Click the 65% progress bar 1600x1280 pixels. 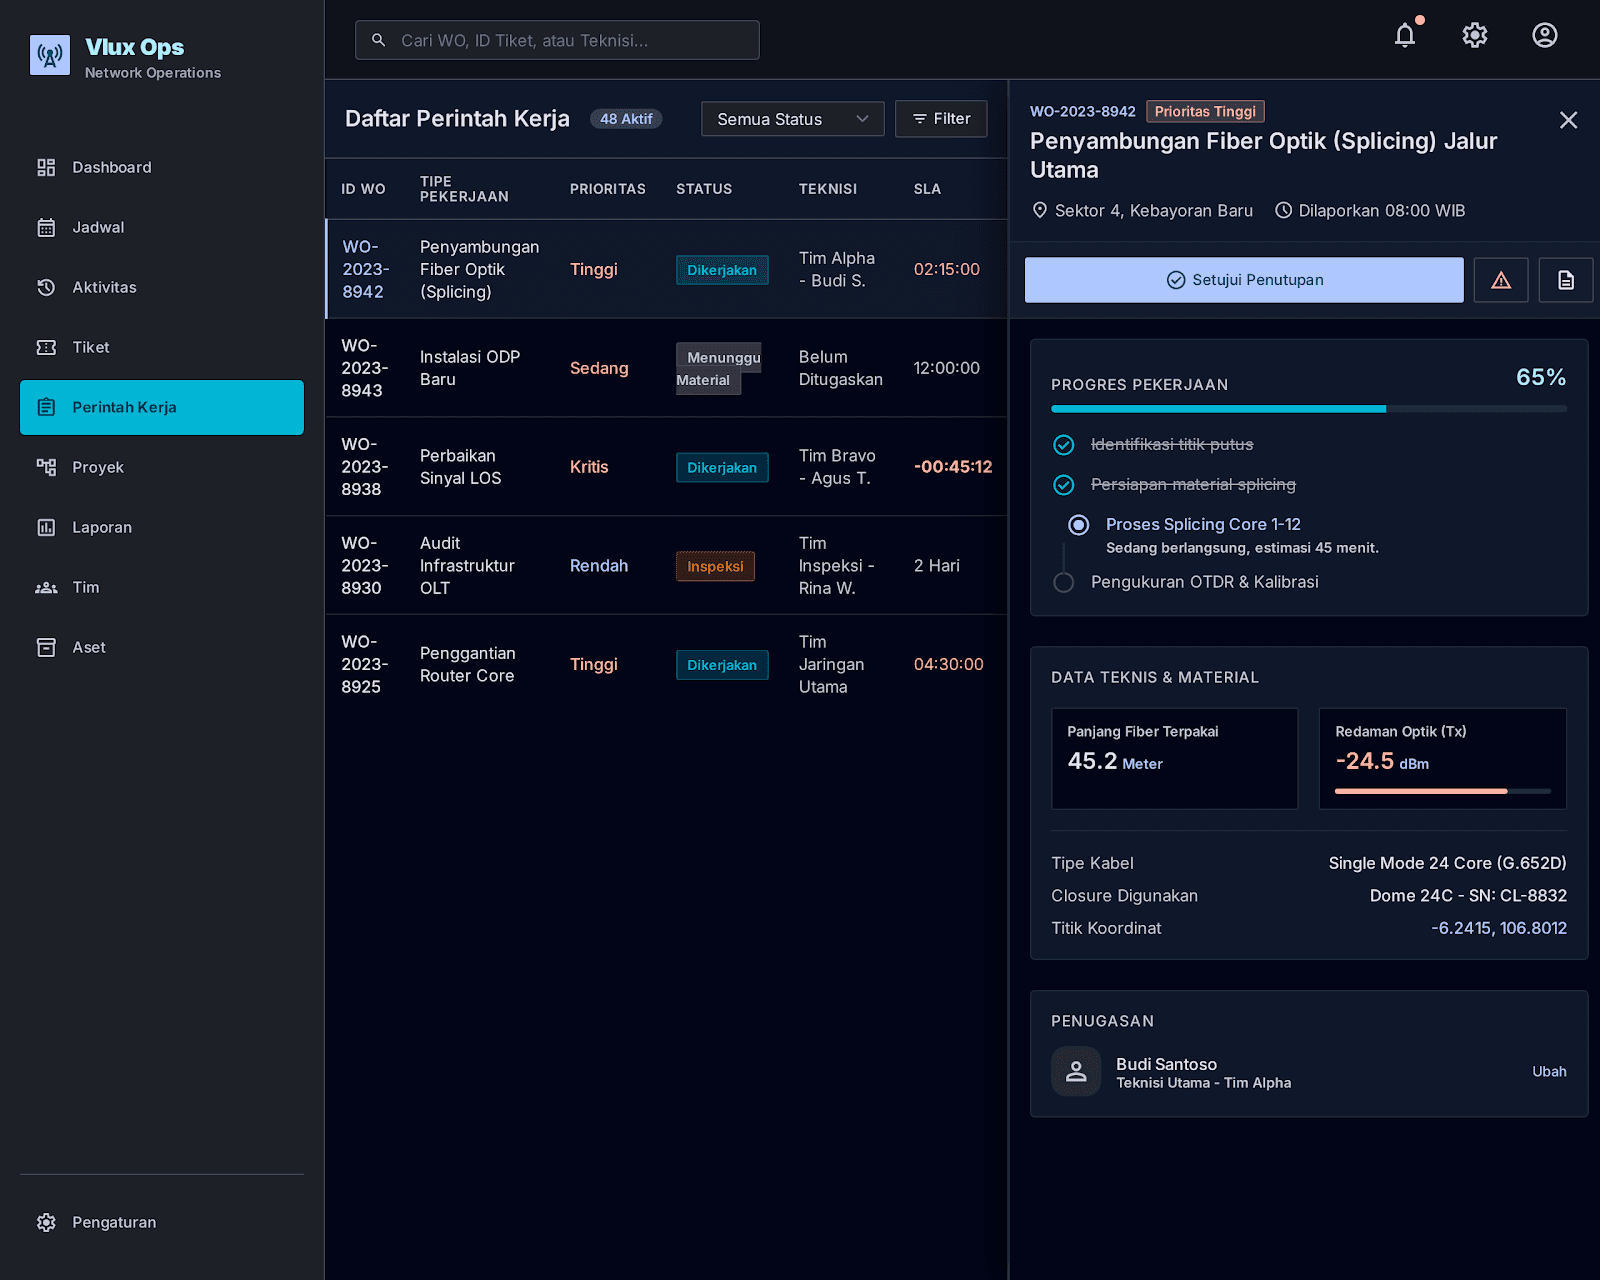(1309, 409)
